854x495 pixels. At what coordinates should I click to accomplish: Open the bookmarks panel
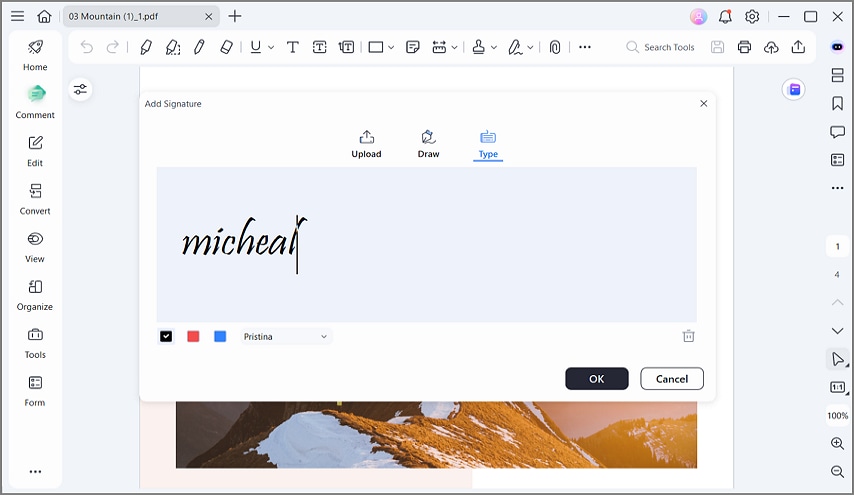838,103
